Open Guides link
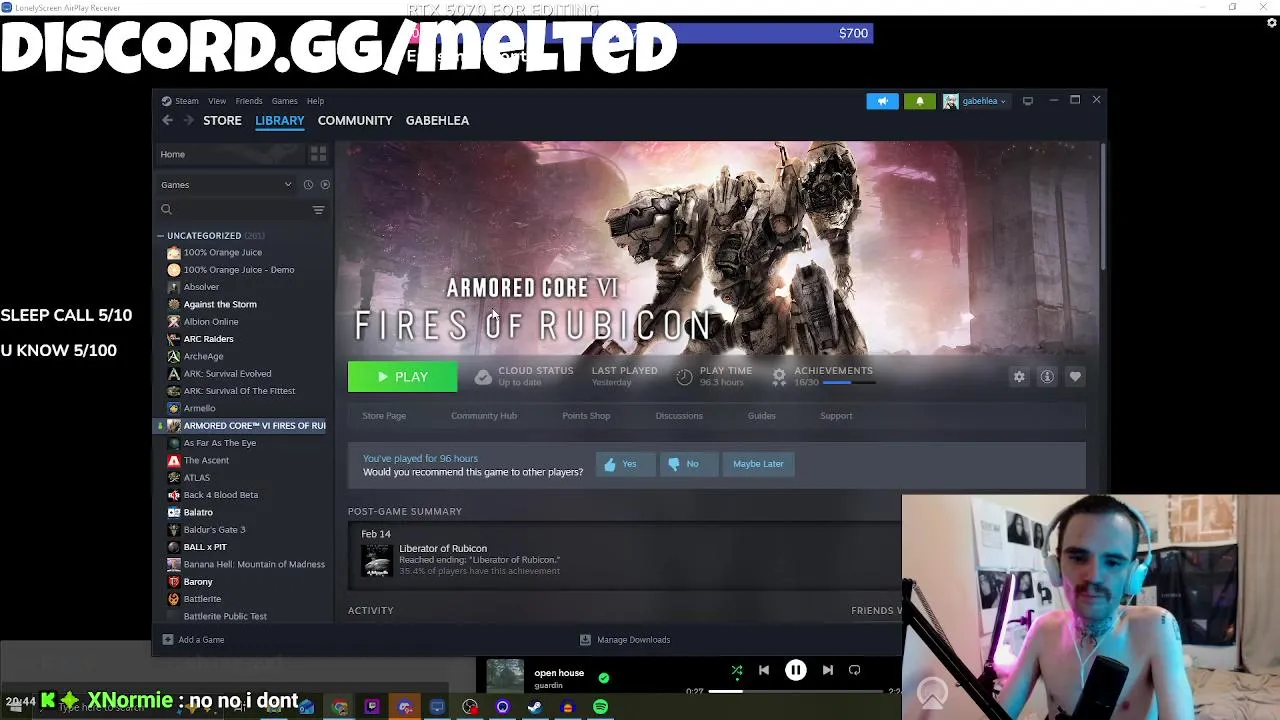Viewport: 1280px width, 720px height. pyautogui.click(x=762, y=416)
